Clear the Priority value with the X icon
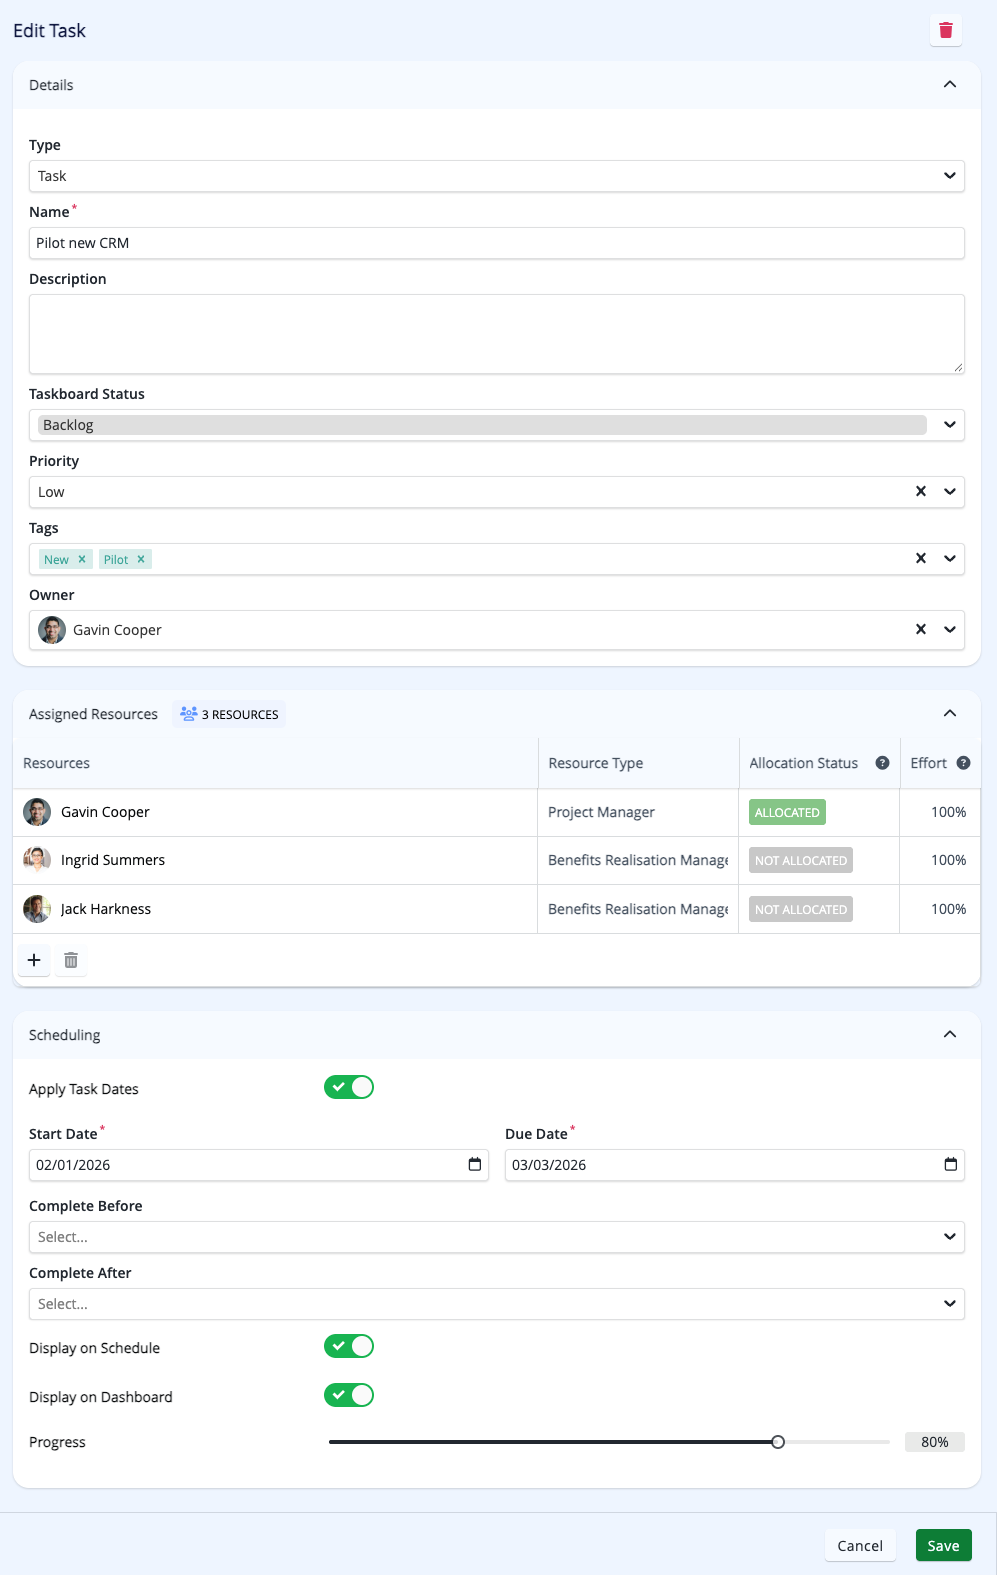The height and width of the screenshot is (1575, 997). click(921, 491)
